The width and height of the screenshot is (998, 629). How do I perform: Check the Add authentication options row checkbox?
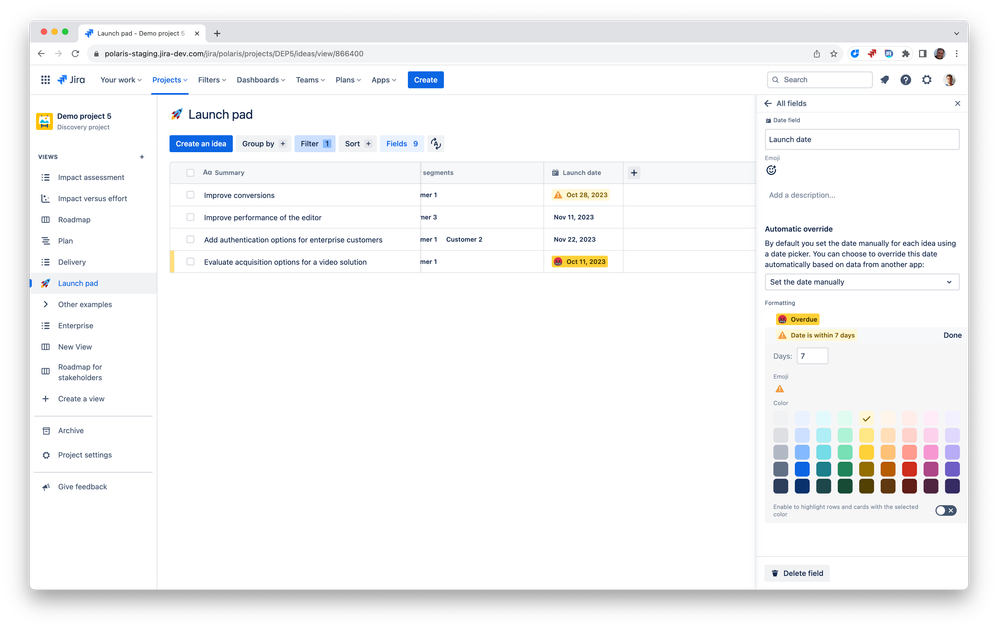(190, 239)
